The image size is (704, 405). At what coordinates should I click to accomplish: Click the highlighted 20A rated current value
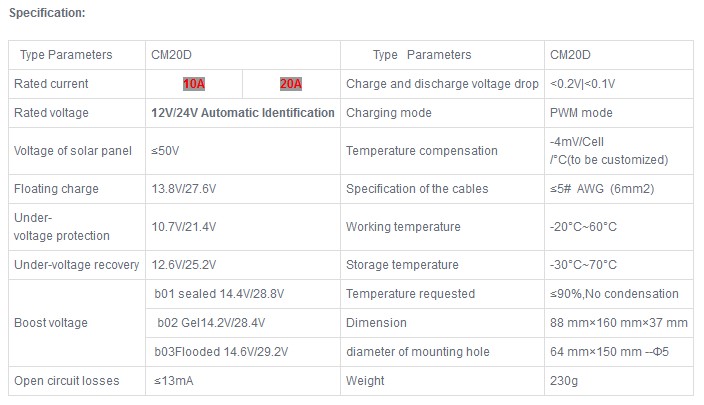tap(291, 84)
